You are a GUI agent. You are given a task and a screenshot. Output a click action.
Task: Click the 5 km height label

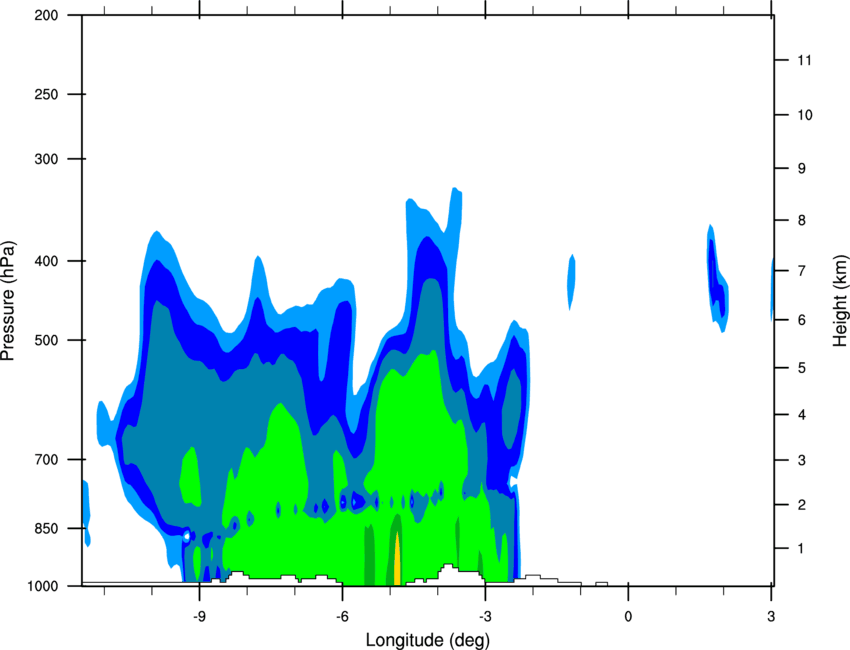[801, 368]
